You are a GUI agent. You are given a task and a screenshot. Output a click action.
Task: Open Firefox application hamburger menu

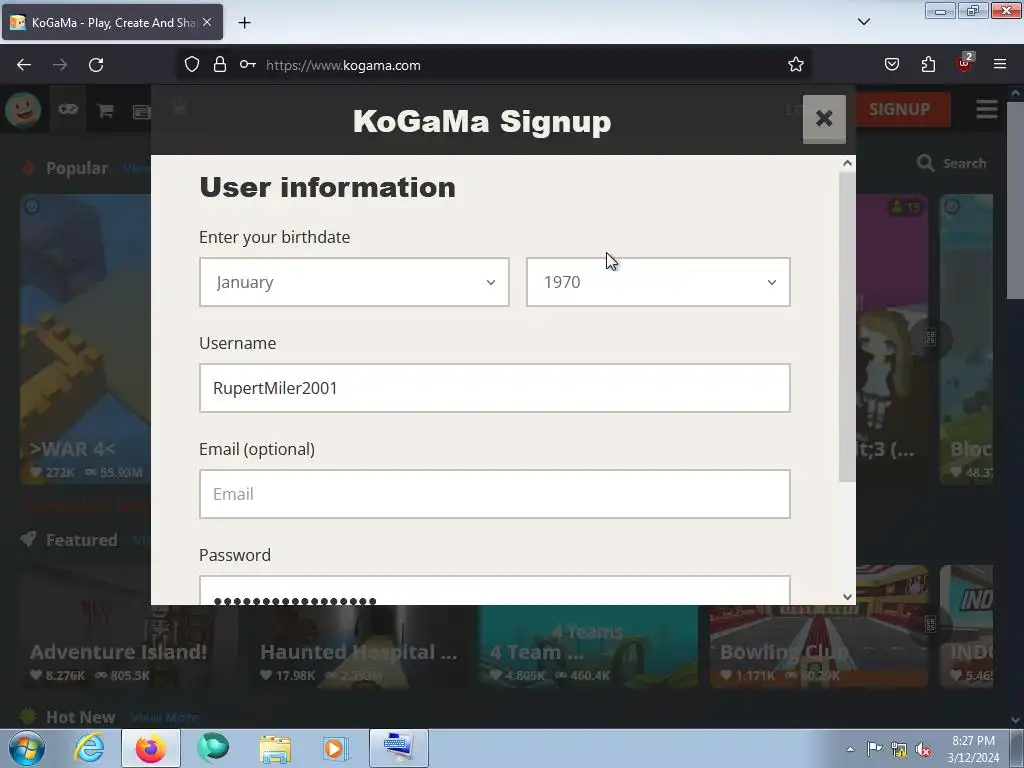tap(1000, 65)
